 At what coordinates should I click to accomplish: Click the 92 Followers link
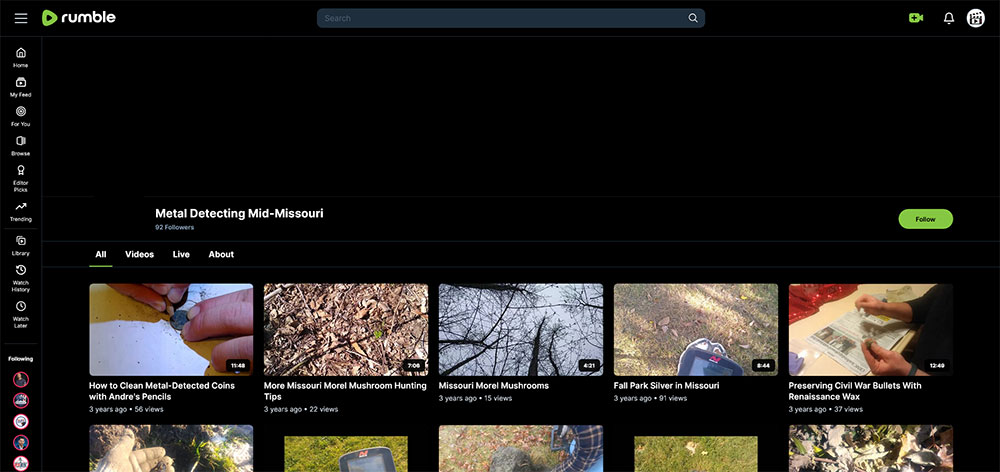175,227
